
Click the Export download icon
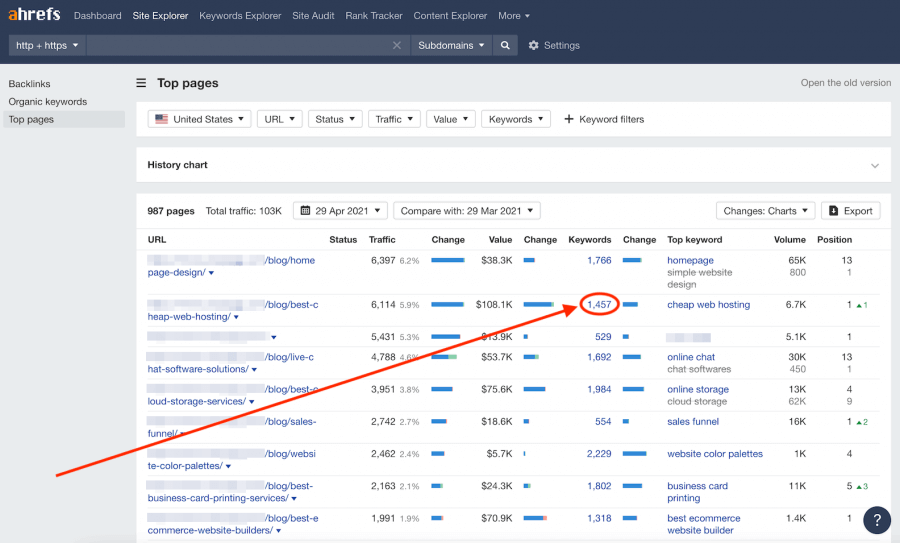click(834, 211)
